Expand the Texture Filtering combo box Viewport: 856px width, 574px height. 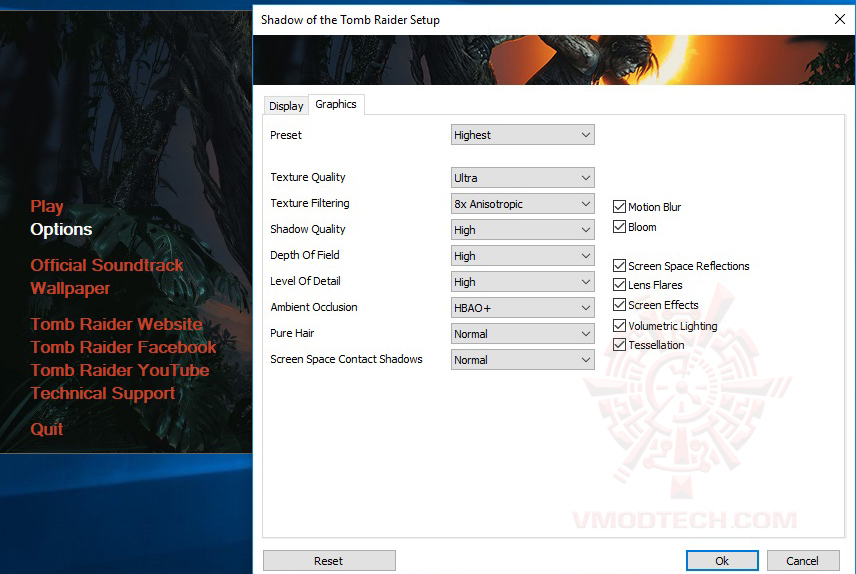pyautogui.click(x=522, y=204)
